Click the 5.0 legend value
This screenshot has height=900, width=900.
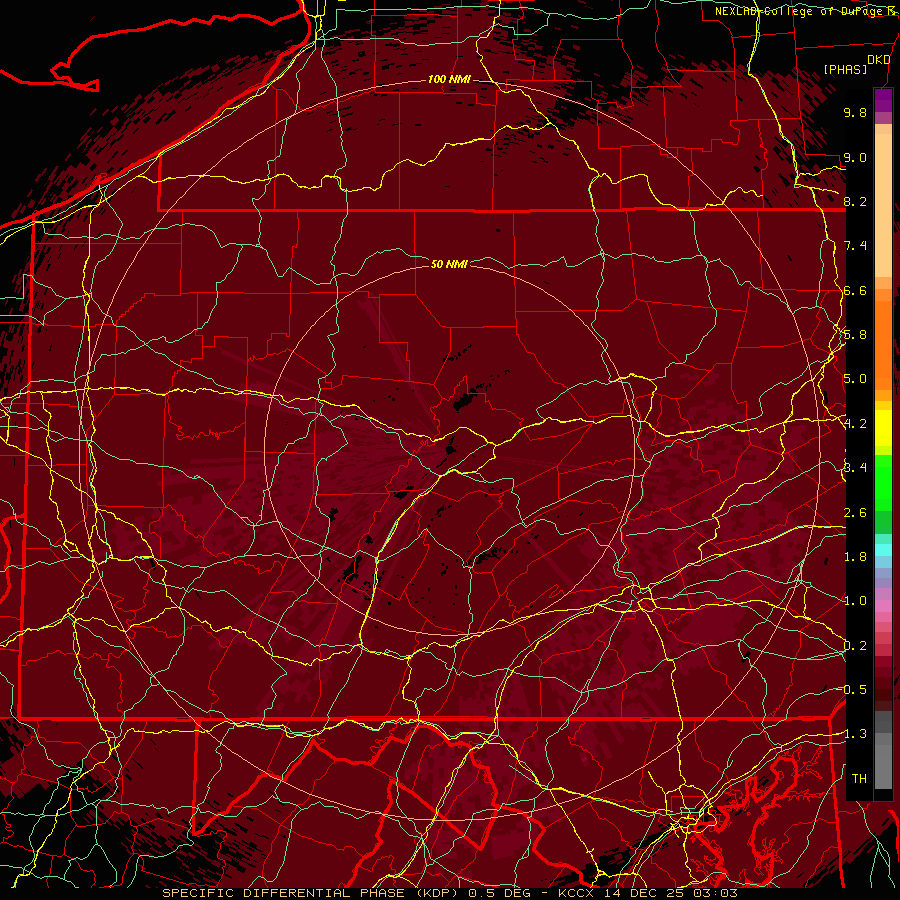(x=855, y=379)
